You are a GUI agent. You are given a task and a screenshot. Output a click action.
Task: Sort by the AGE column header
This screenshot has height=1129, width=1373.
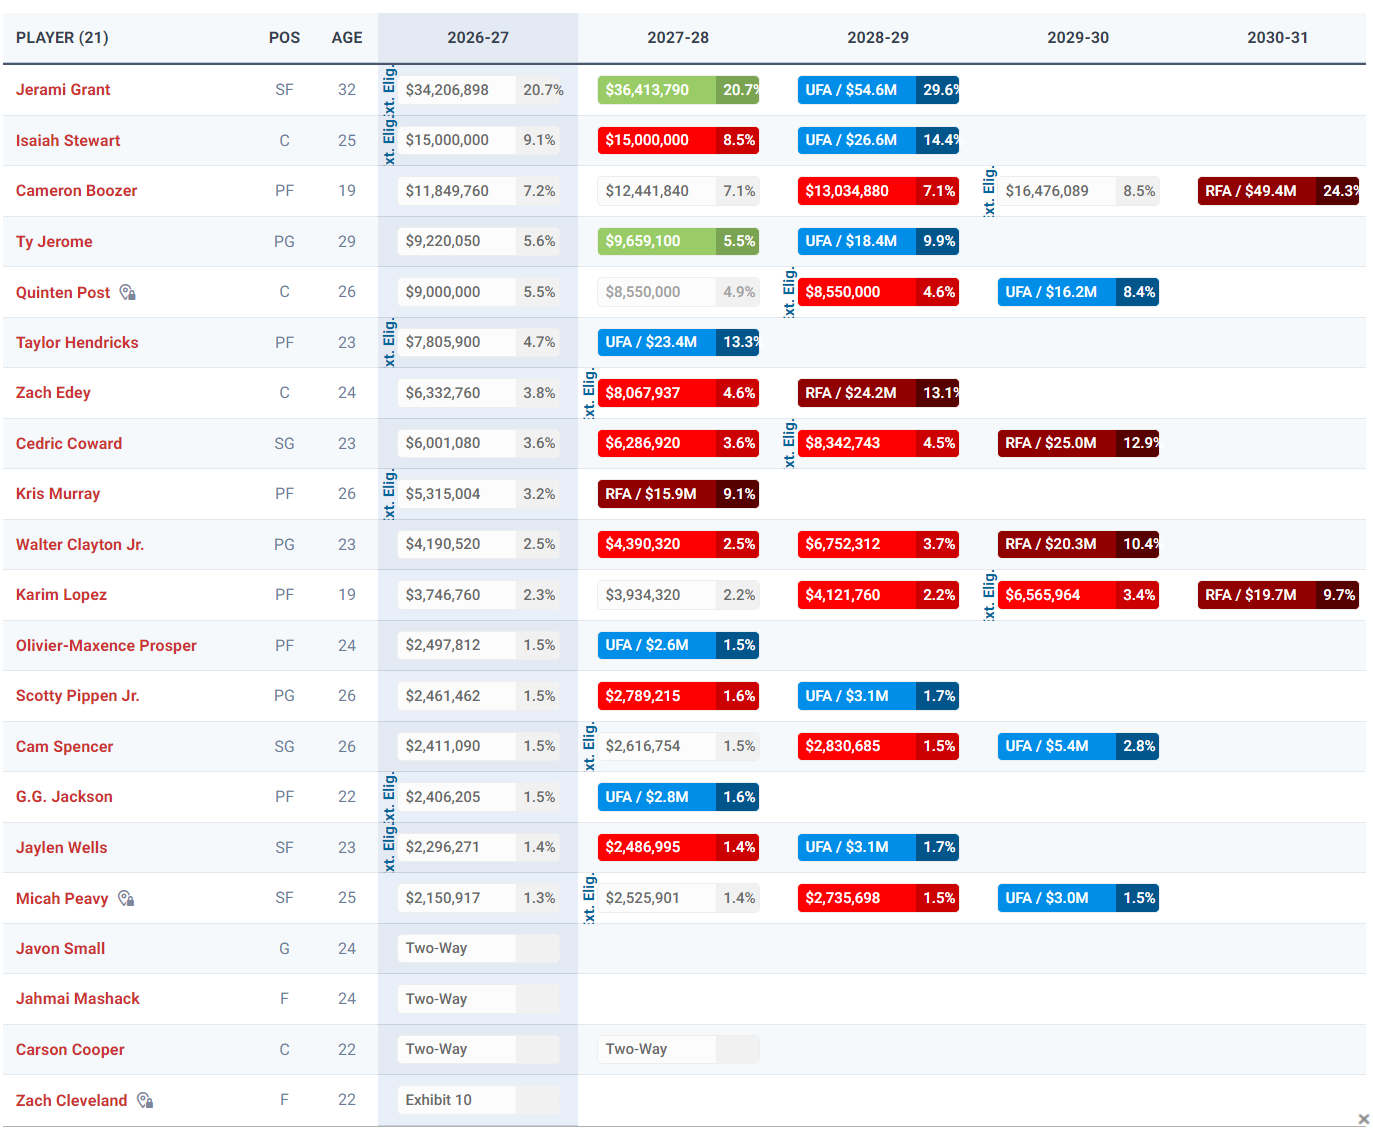tap(347, 38)
